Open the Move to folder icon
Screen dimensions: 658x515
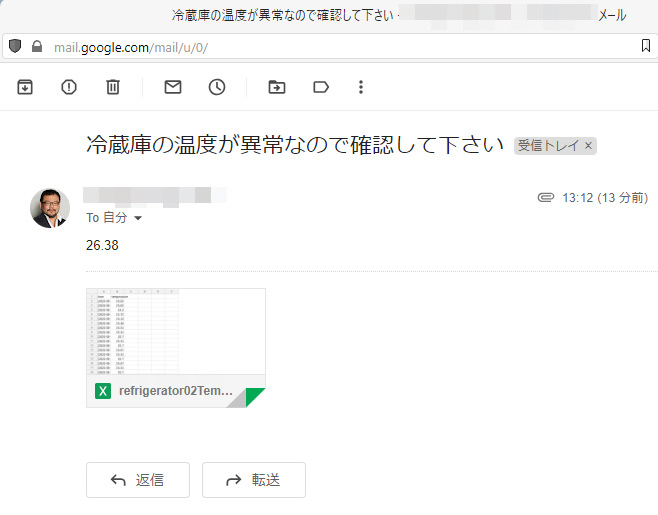point(277,87)
